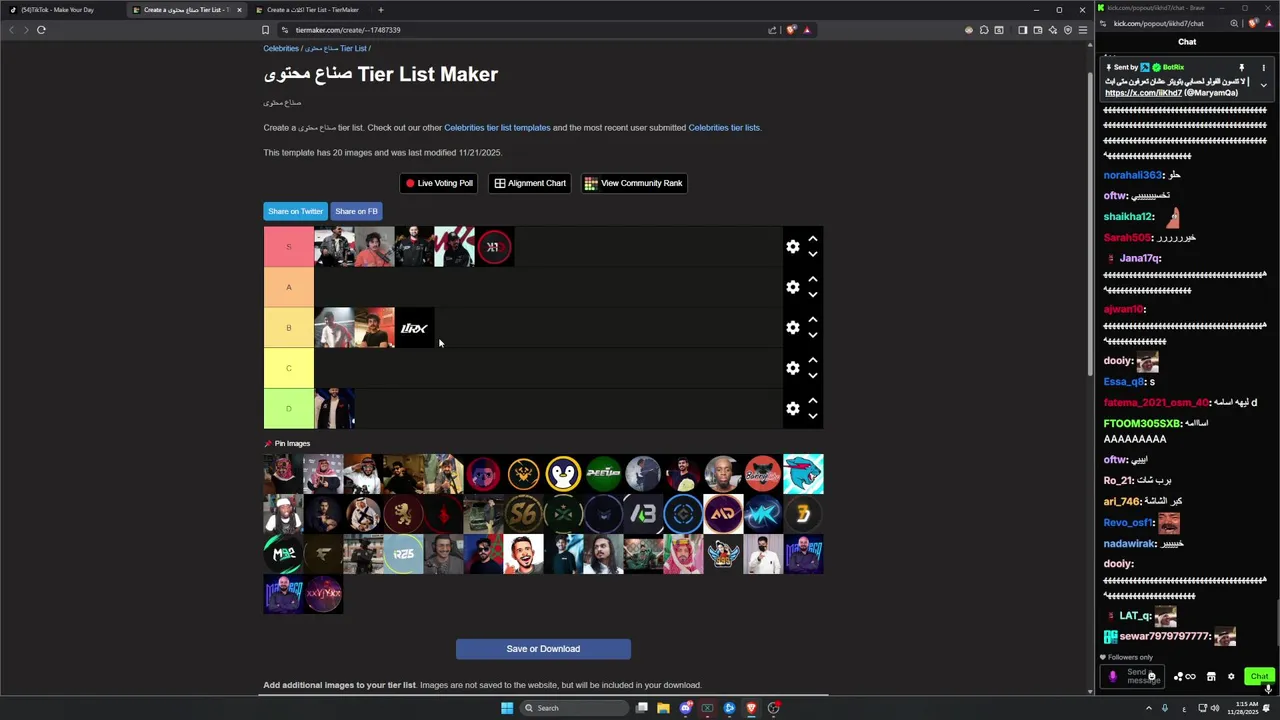The image size is (1280, 720).
Task: Show hidden system tray icons
Action: (1148, 708)
